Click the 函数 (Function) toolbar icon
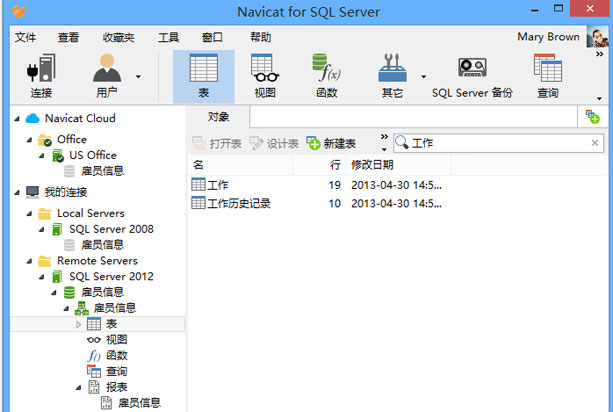Viewport: 613px width, 412px height. 326,76
